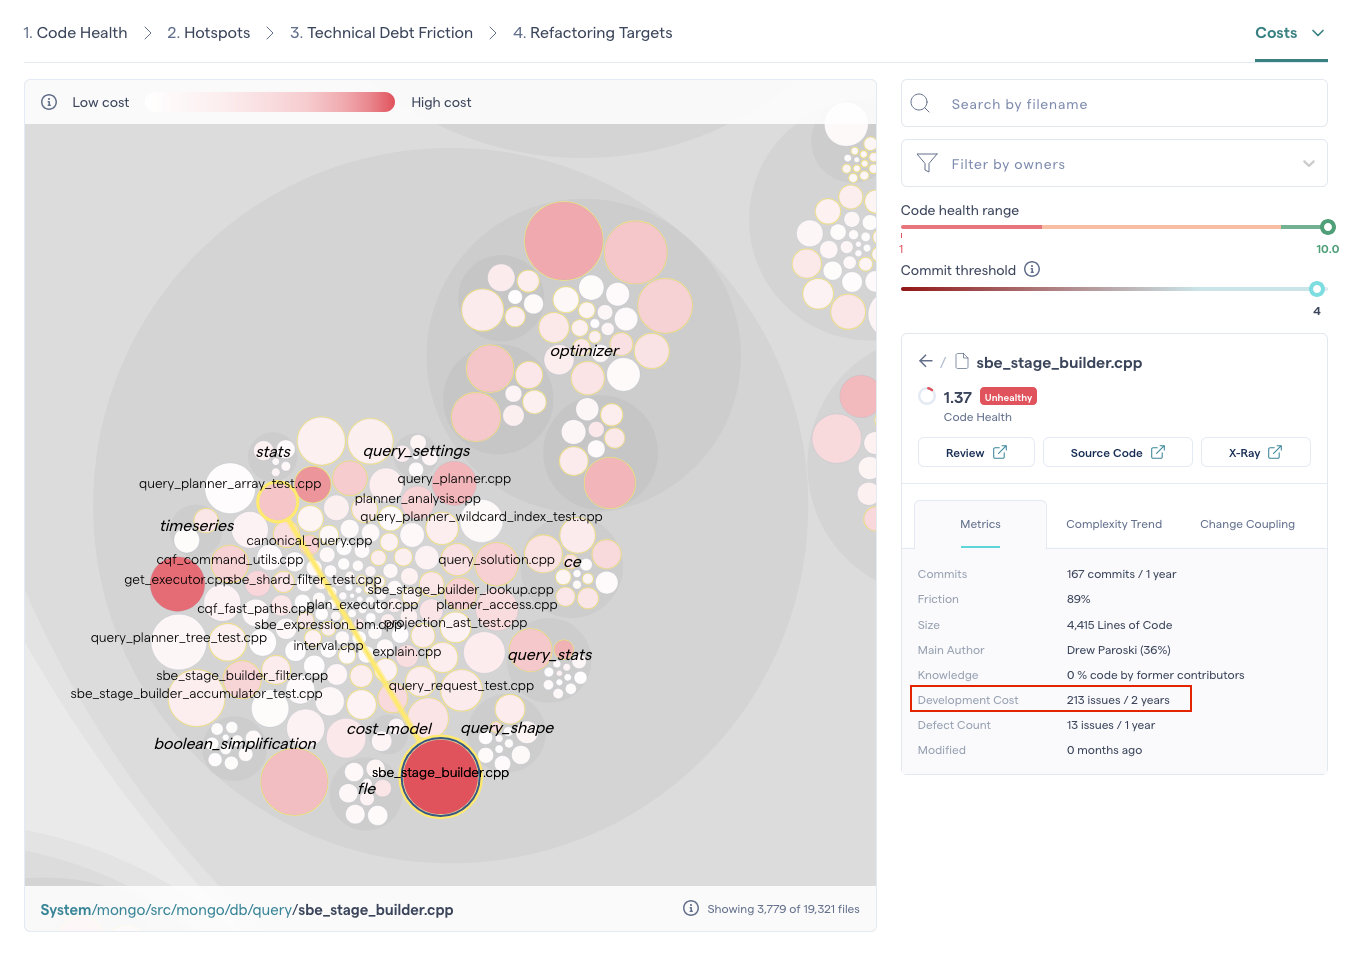Open the Change Coupling tab
The image size is (1352, 962).
coord(1247,523)
